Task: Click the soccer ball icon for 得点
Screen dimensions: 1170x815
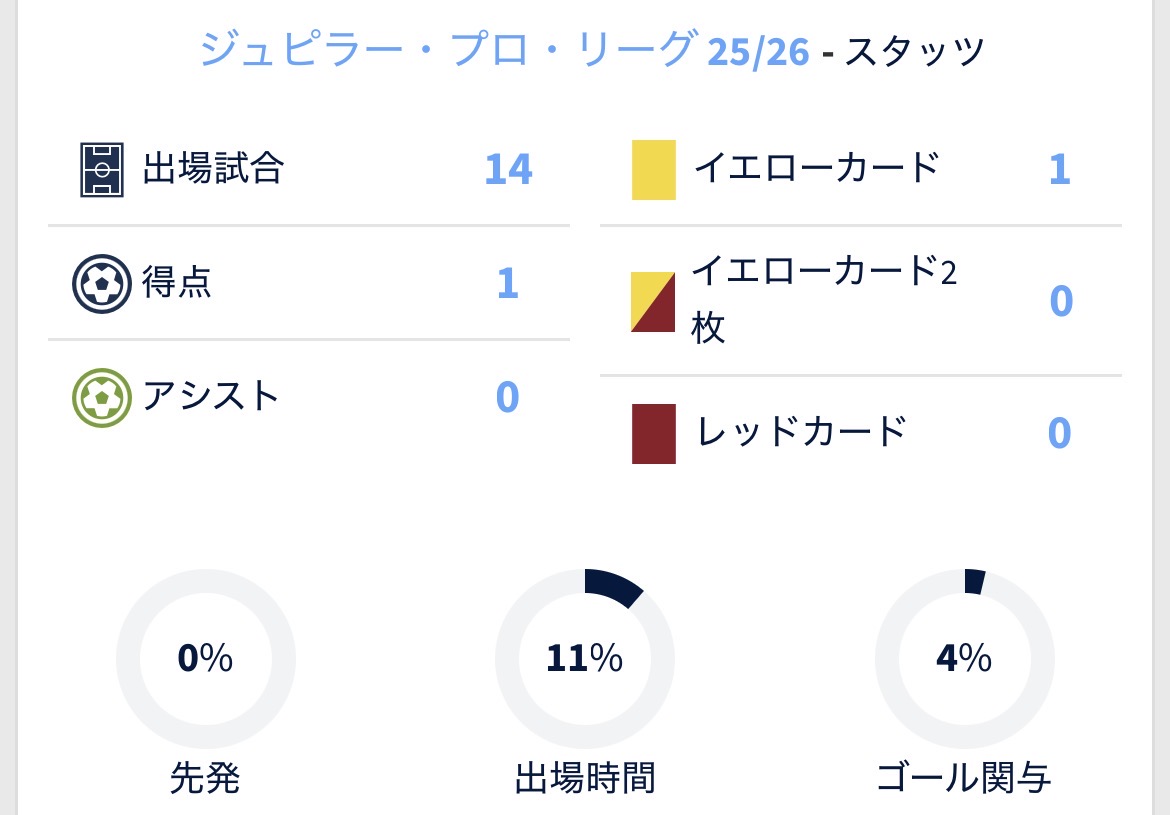Action: 101,284
